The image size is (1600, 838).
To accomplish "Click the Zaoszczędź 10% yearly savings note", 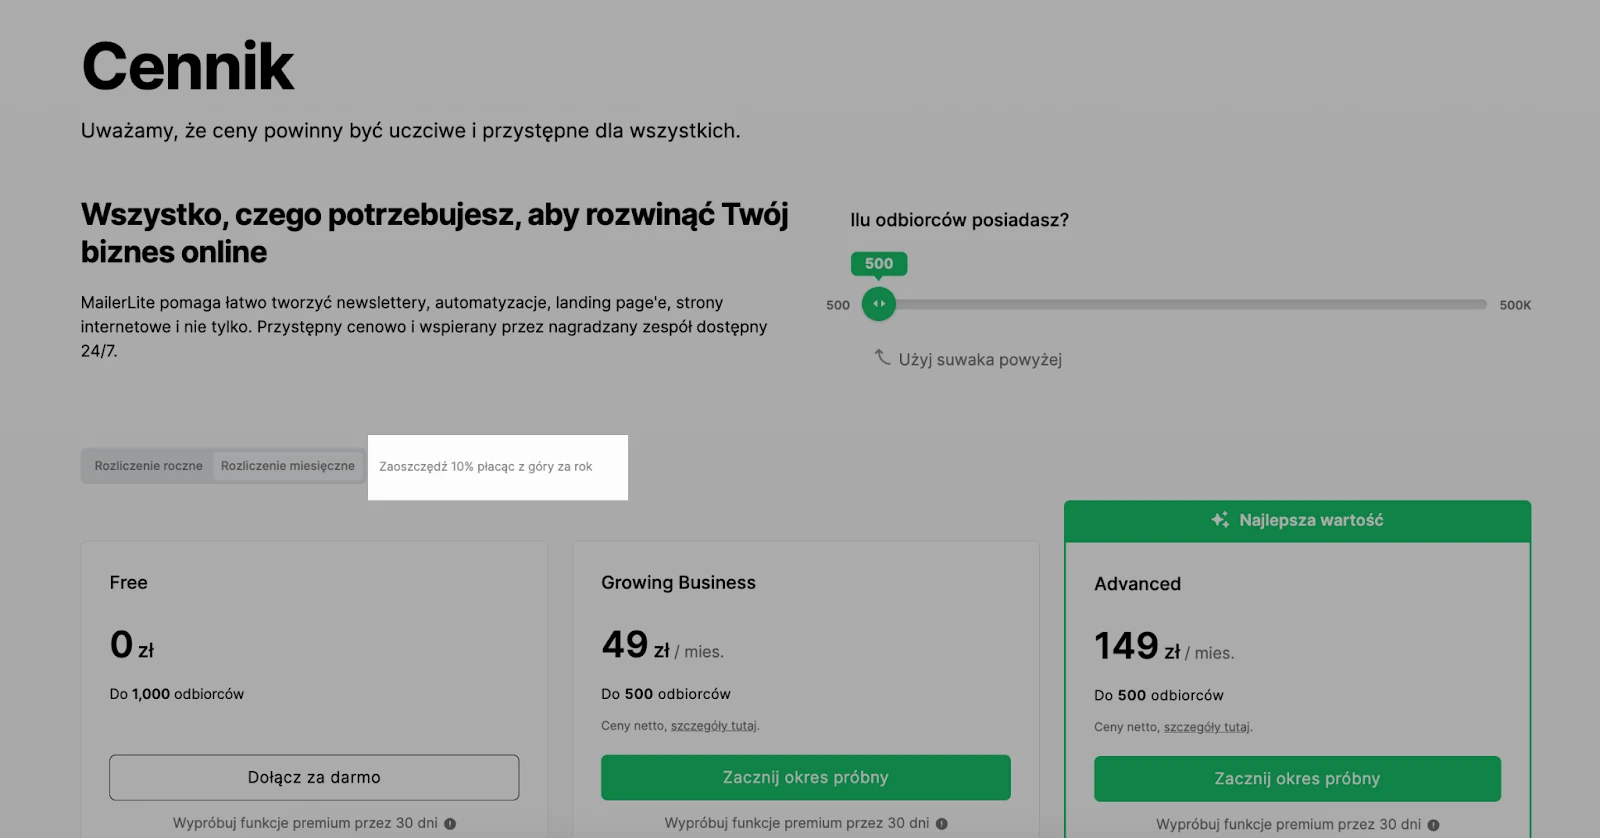I will [486, 467].
